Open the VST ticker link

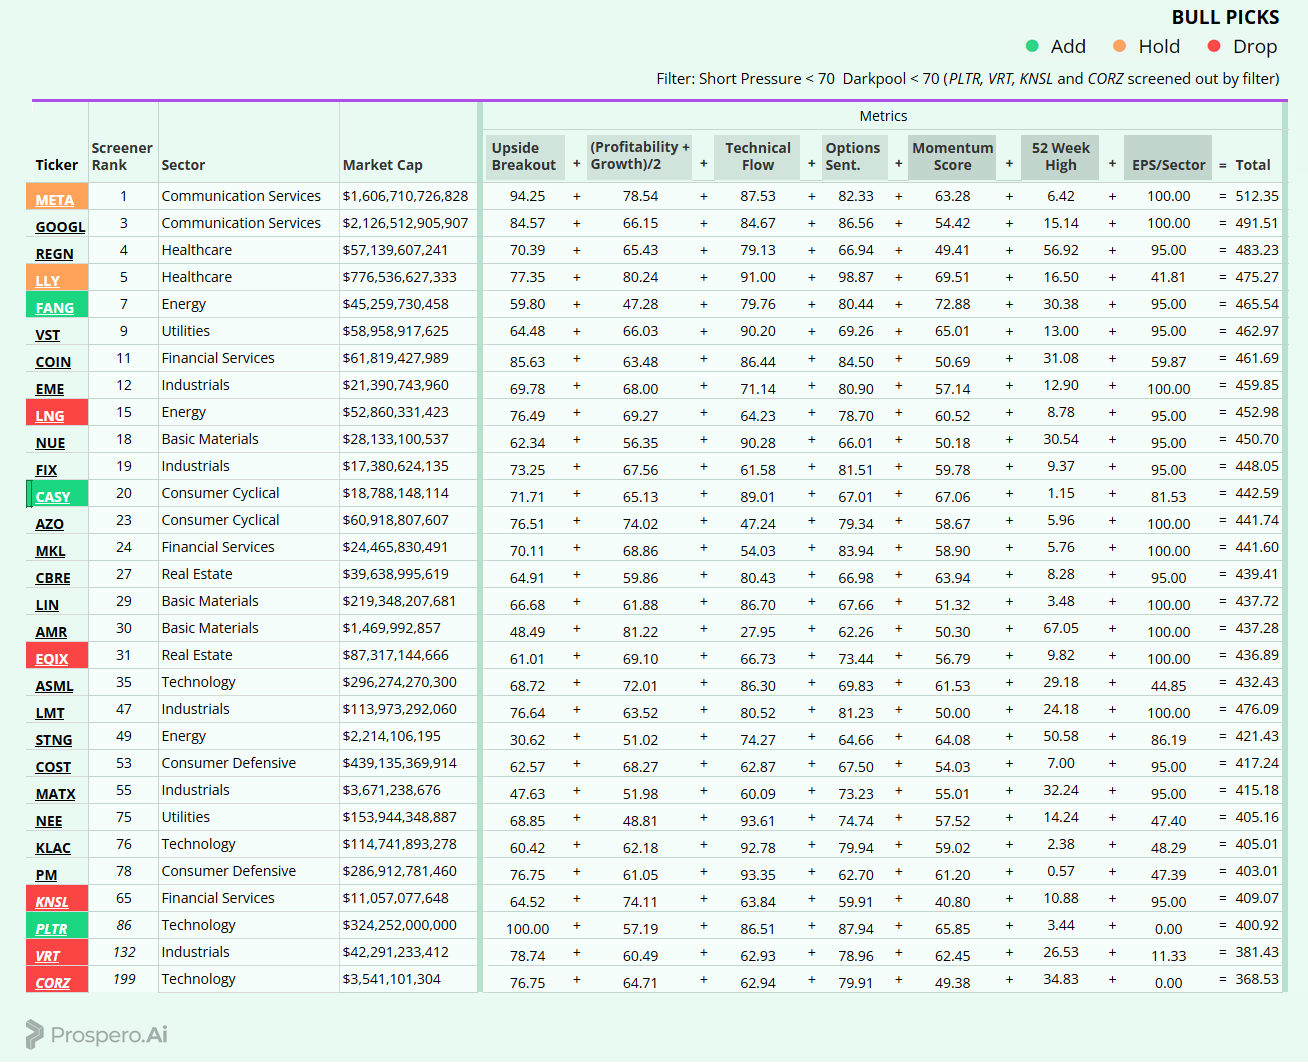48,335
